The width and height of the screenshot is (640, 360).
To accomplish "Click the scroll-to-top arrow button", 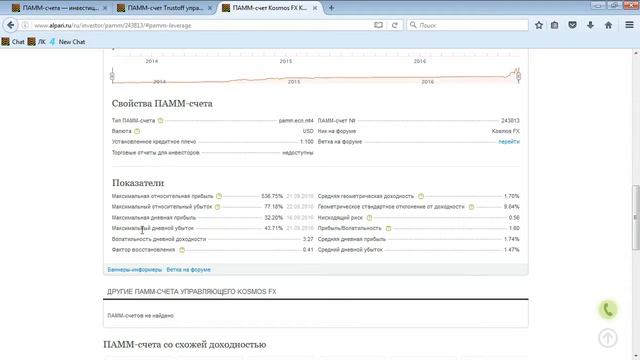I will (x=608, y=338).
